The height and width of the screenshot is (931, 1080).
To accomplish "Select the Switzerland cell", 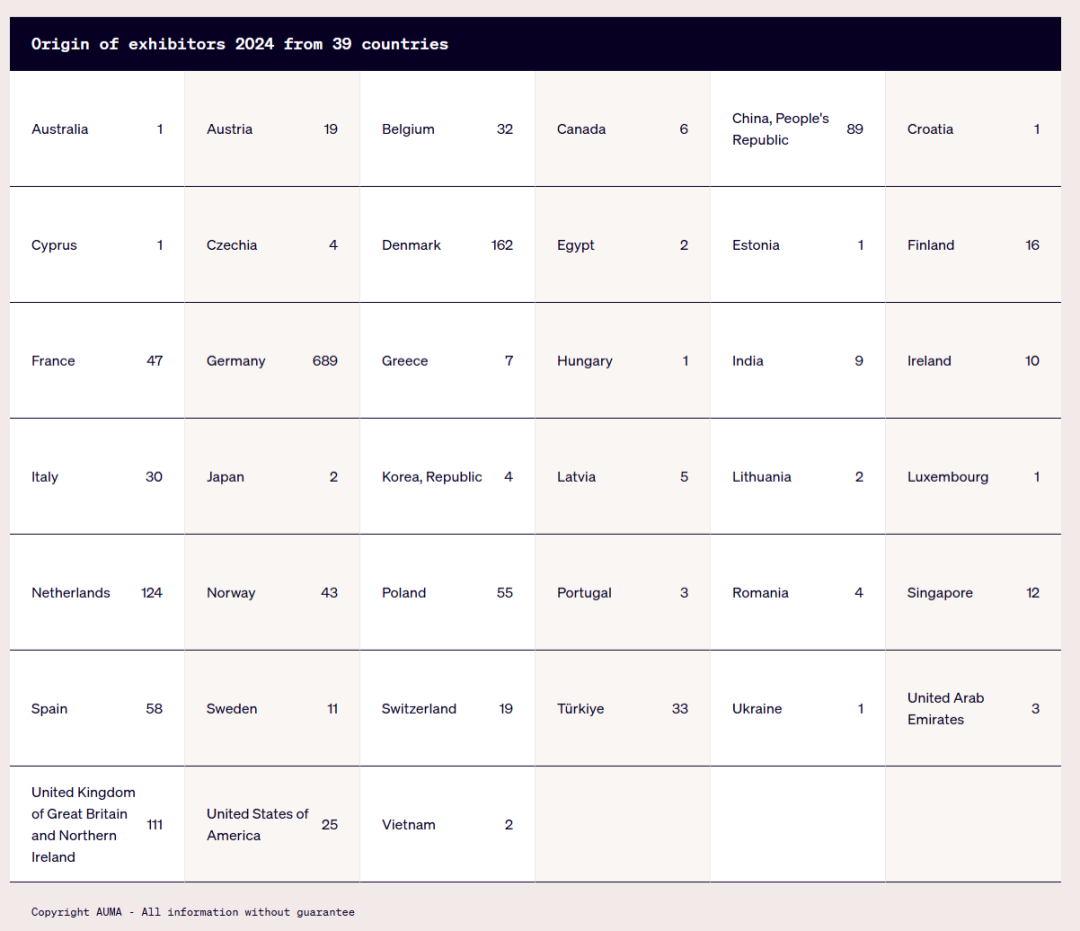I will coord(446,709).
